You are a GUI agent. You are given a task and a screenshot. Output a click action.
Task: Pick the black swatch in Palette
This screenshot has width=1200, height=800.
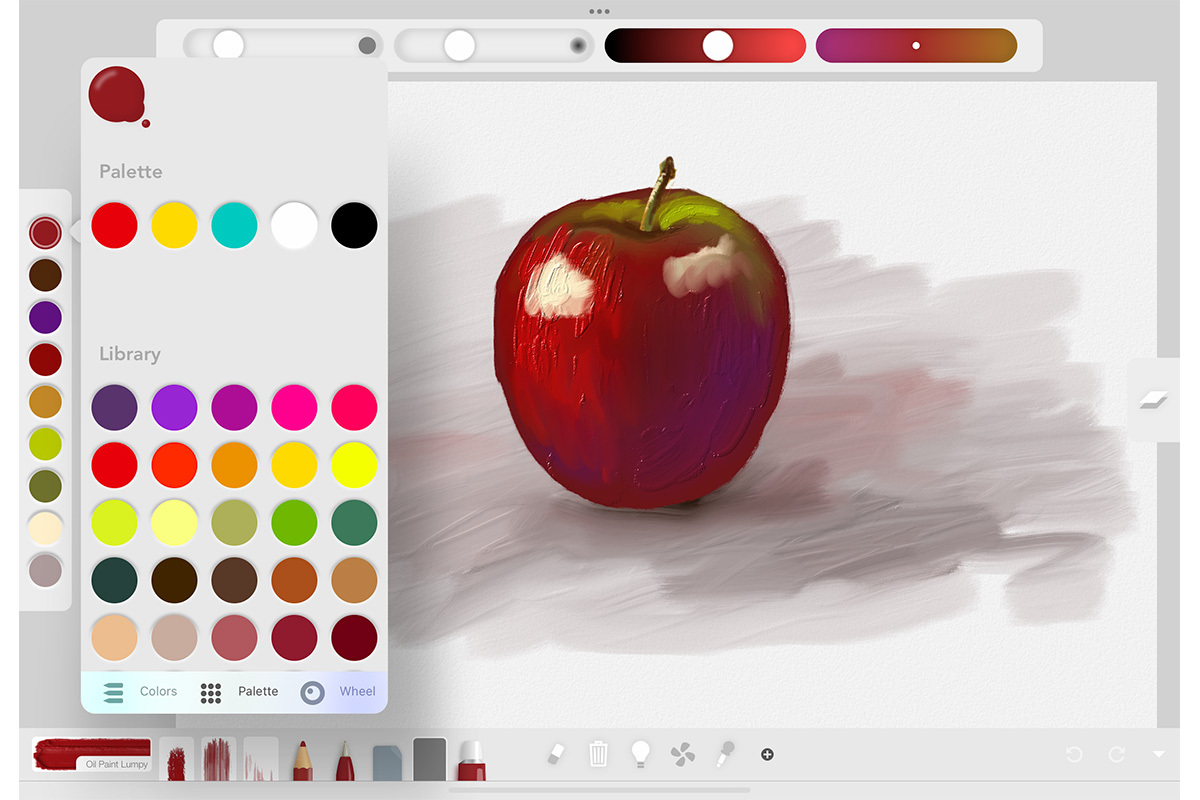click(354, 225)
